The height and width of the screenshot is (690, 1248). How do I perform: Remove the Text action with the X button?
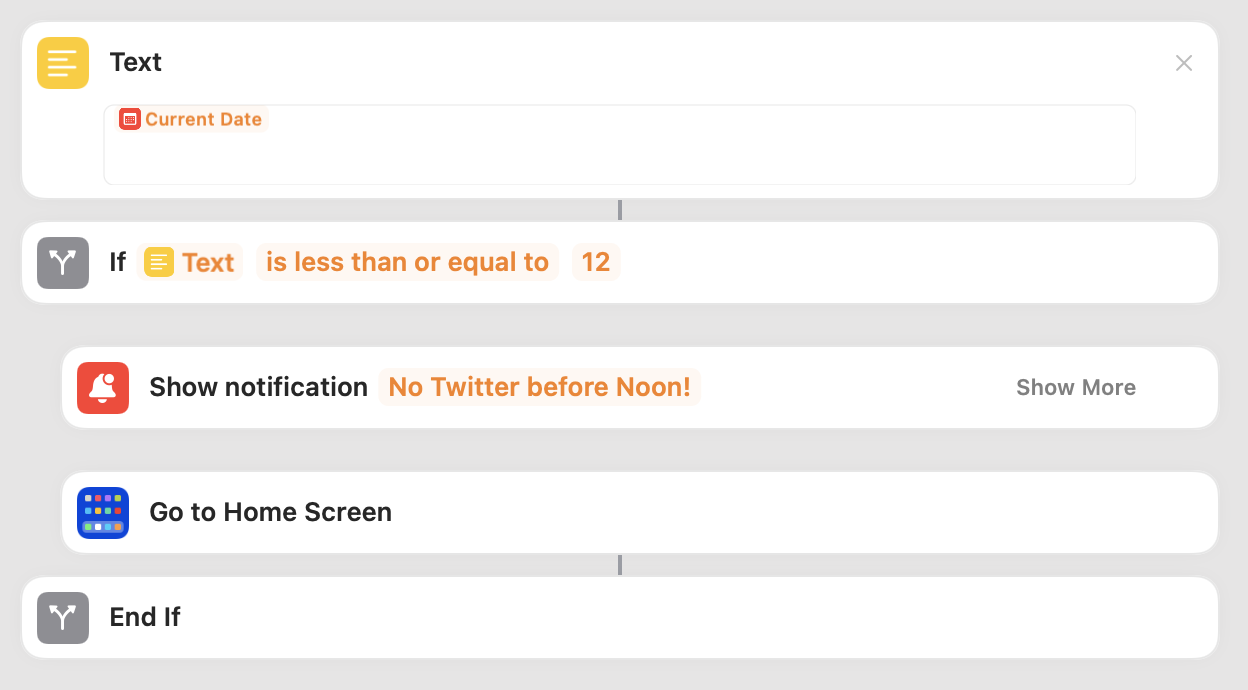1184,62
